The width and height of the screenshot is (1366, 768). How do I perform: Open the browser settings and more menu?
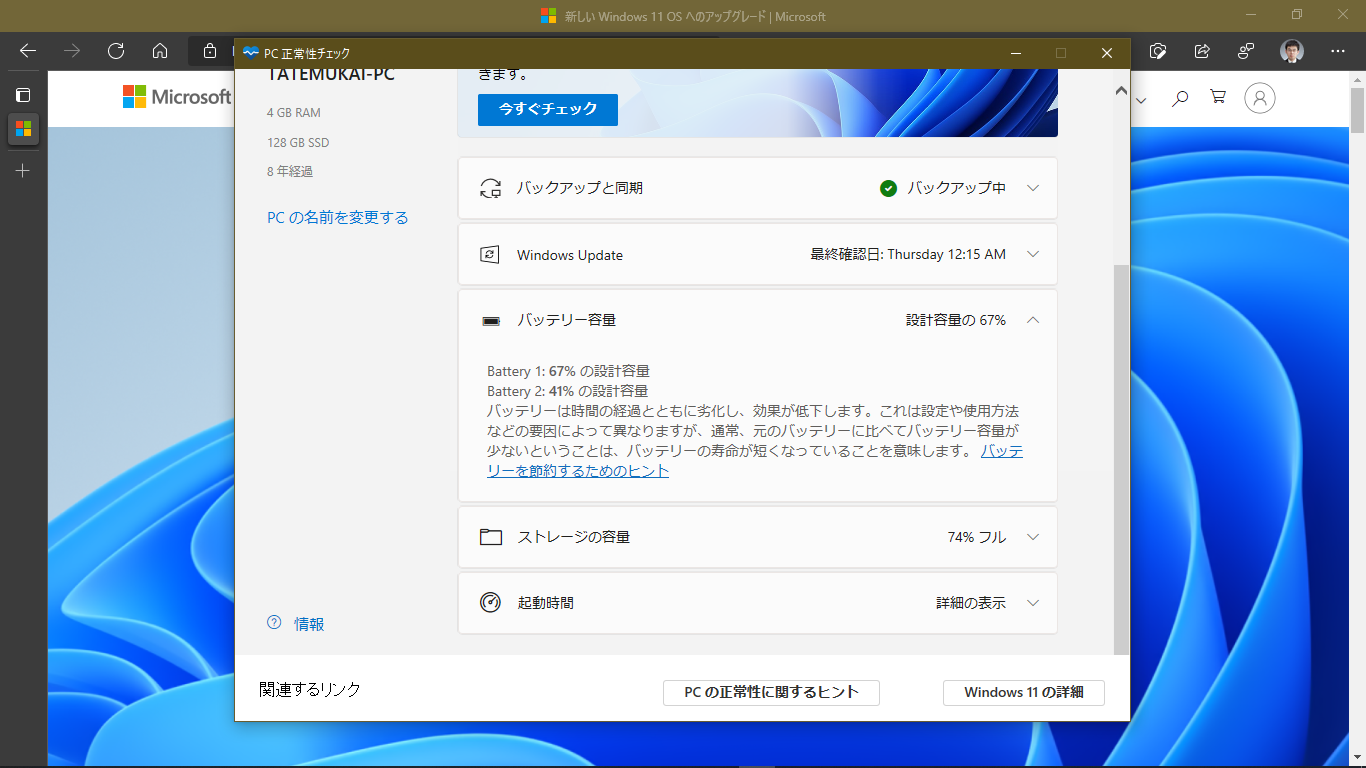click(x=1338, y=51)
